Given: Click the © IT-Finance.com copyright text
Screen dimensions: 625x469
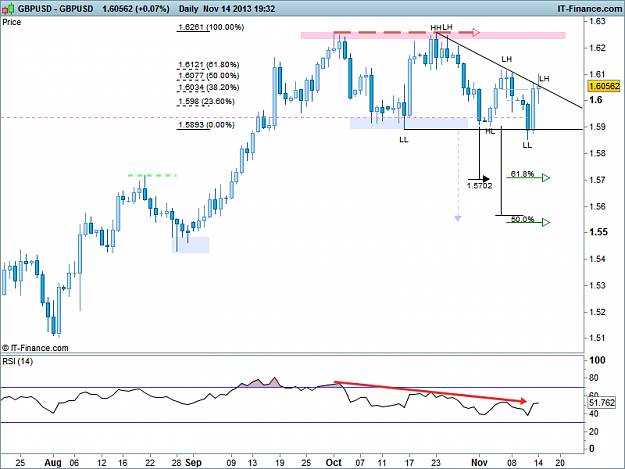Looking at the screenshot, I should click(35, 348).
